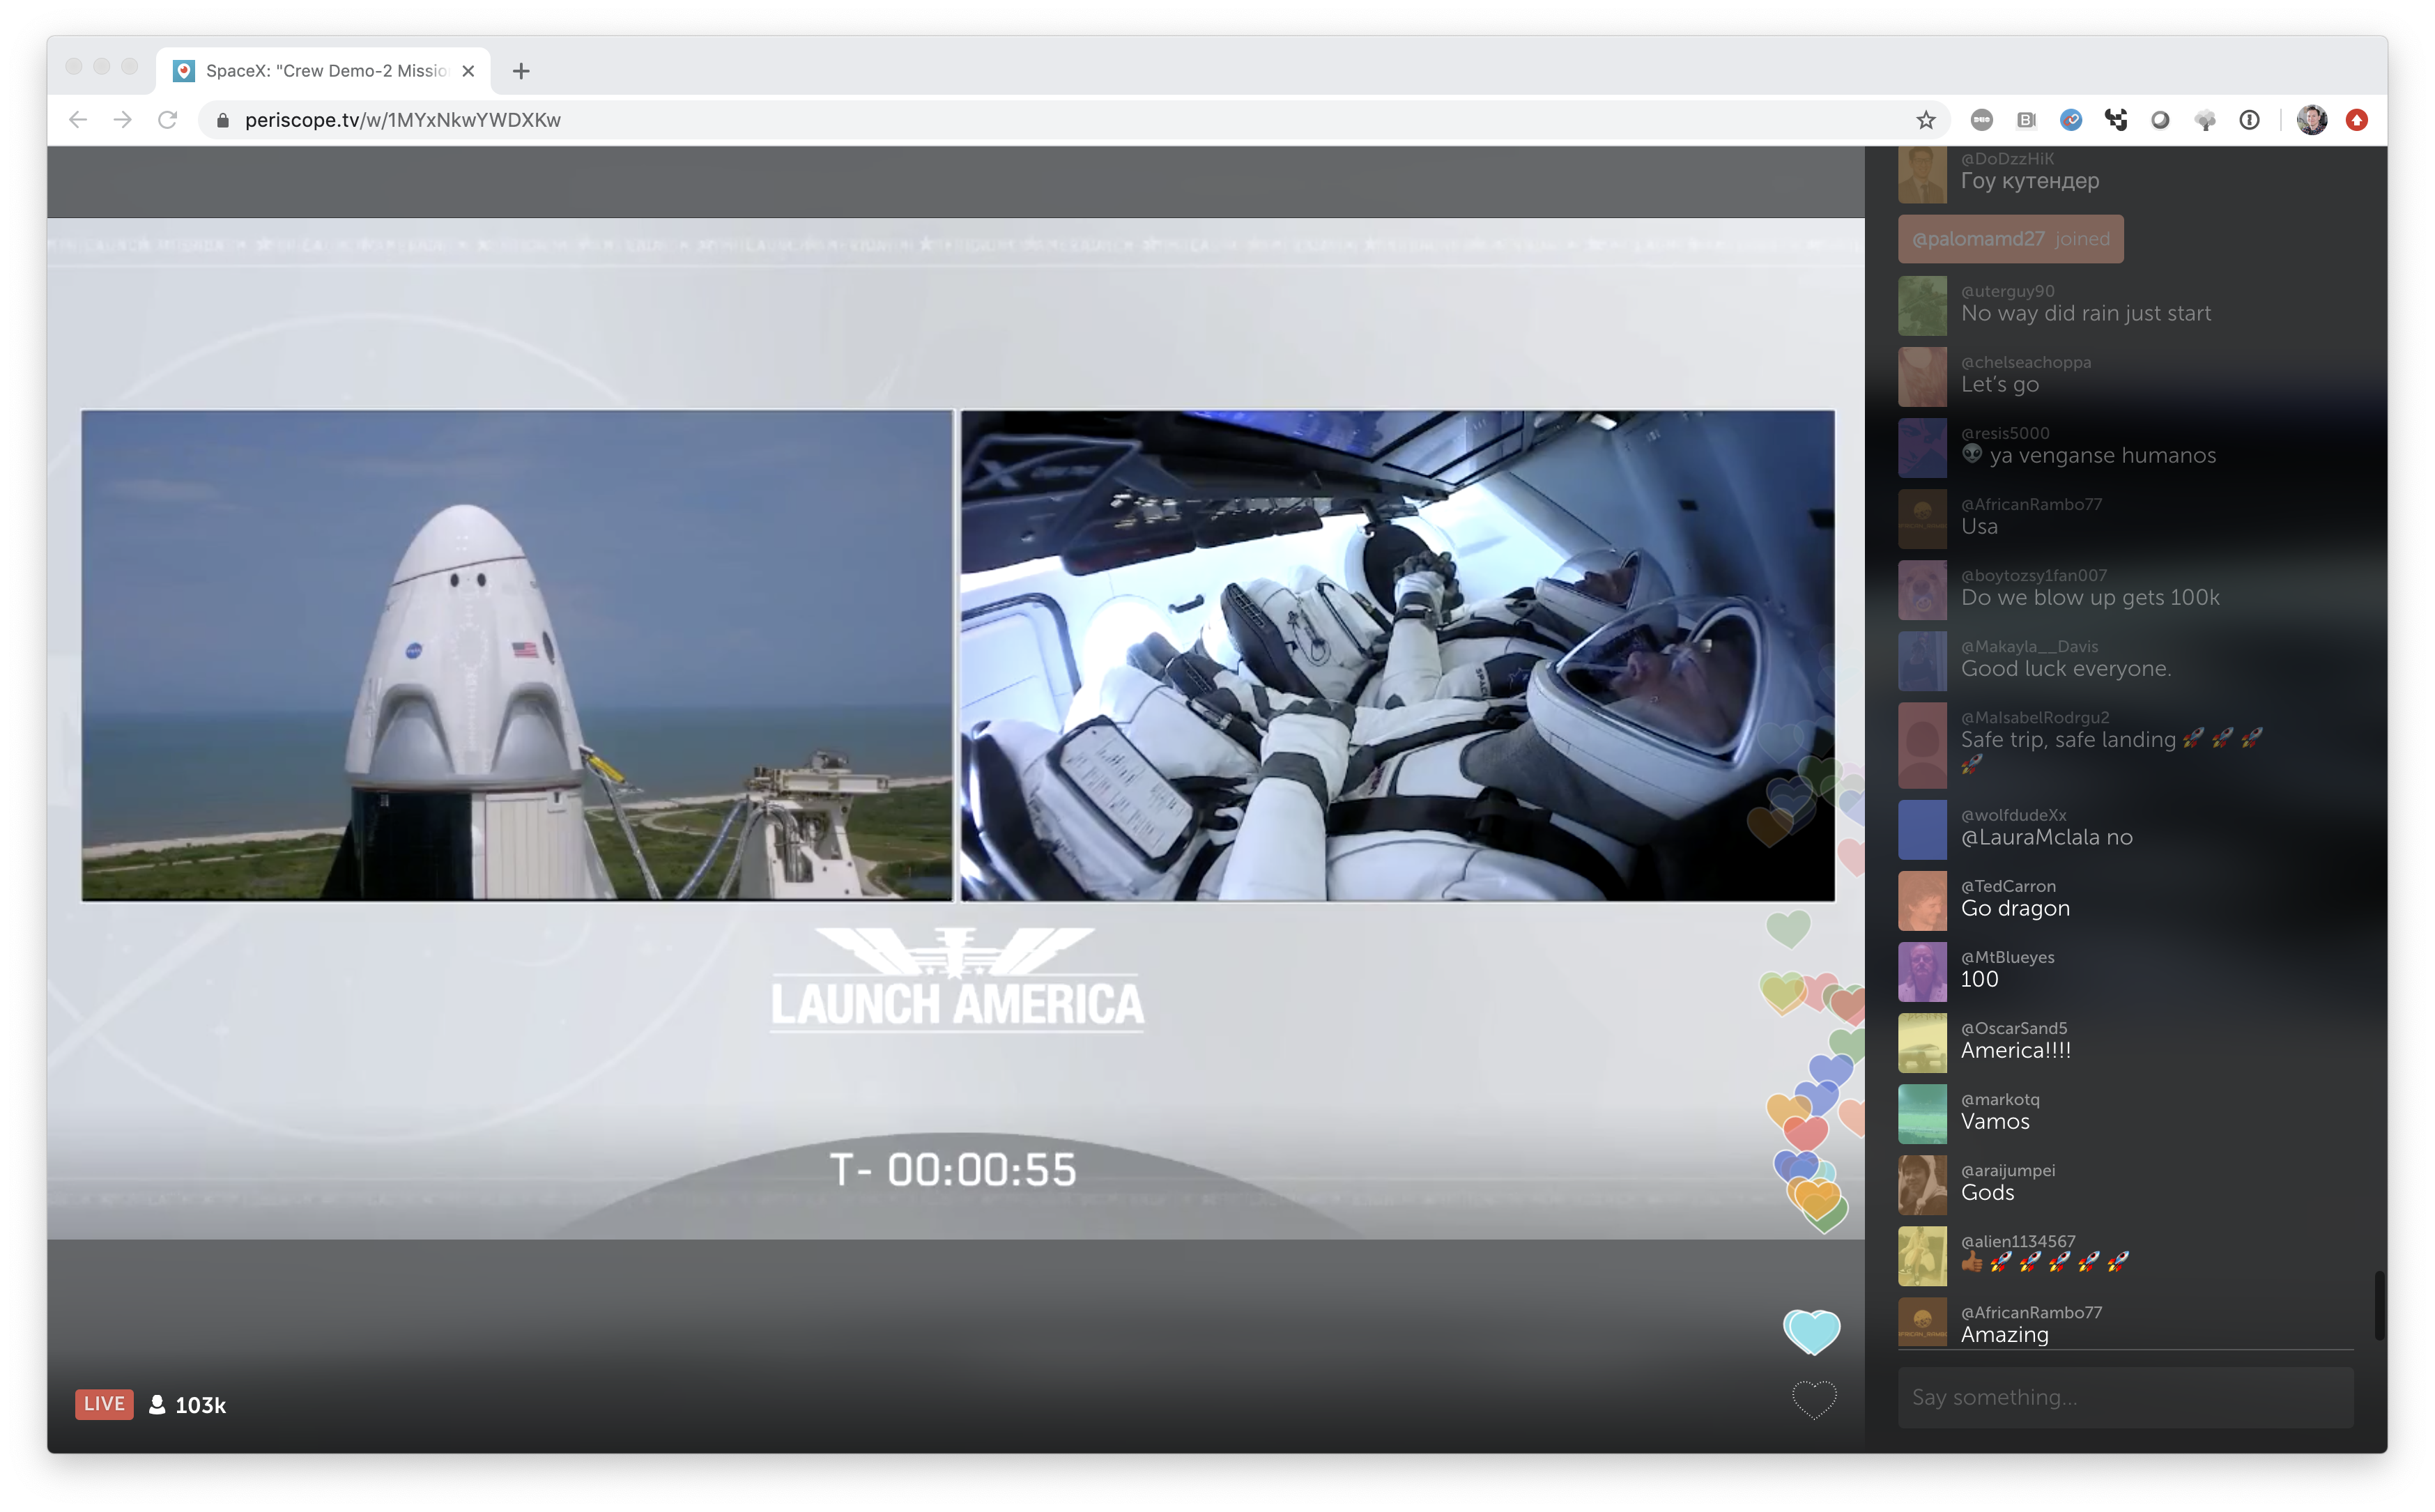Click the blue circular extension icon
This screenshot has width=2435, height=1512.
(x=2071, y=120)
